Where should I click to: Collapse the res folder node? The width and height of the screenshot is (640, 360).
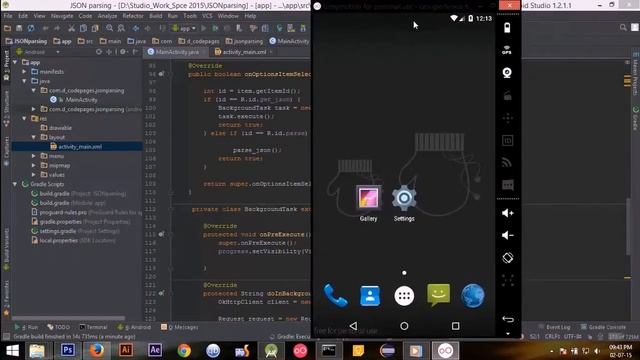click(24, 118)
